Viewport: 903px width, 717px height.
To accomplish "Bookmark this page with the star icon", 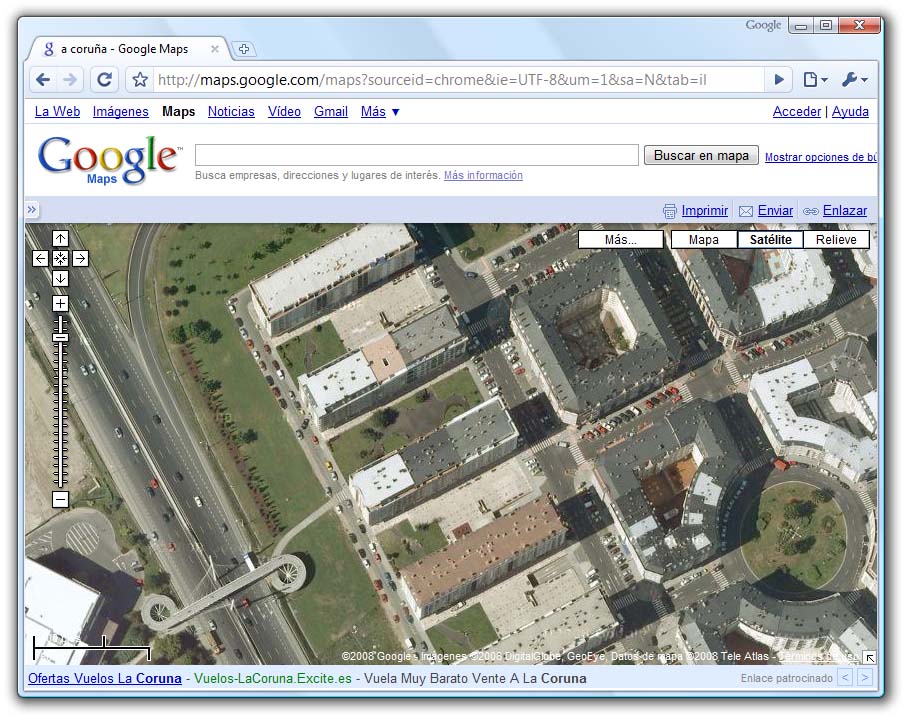I will point(140,79).
